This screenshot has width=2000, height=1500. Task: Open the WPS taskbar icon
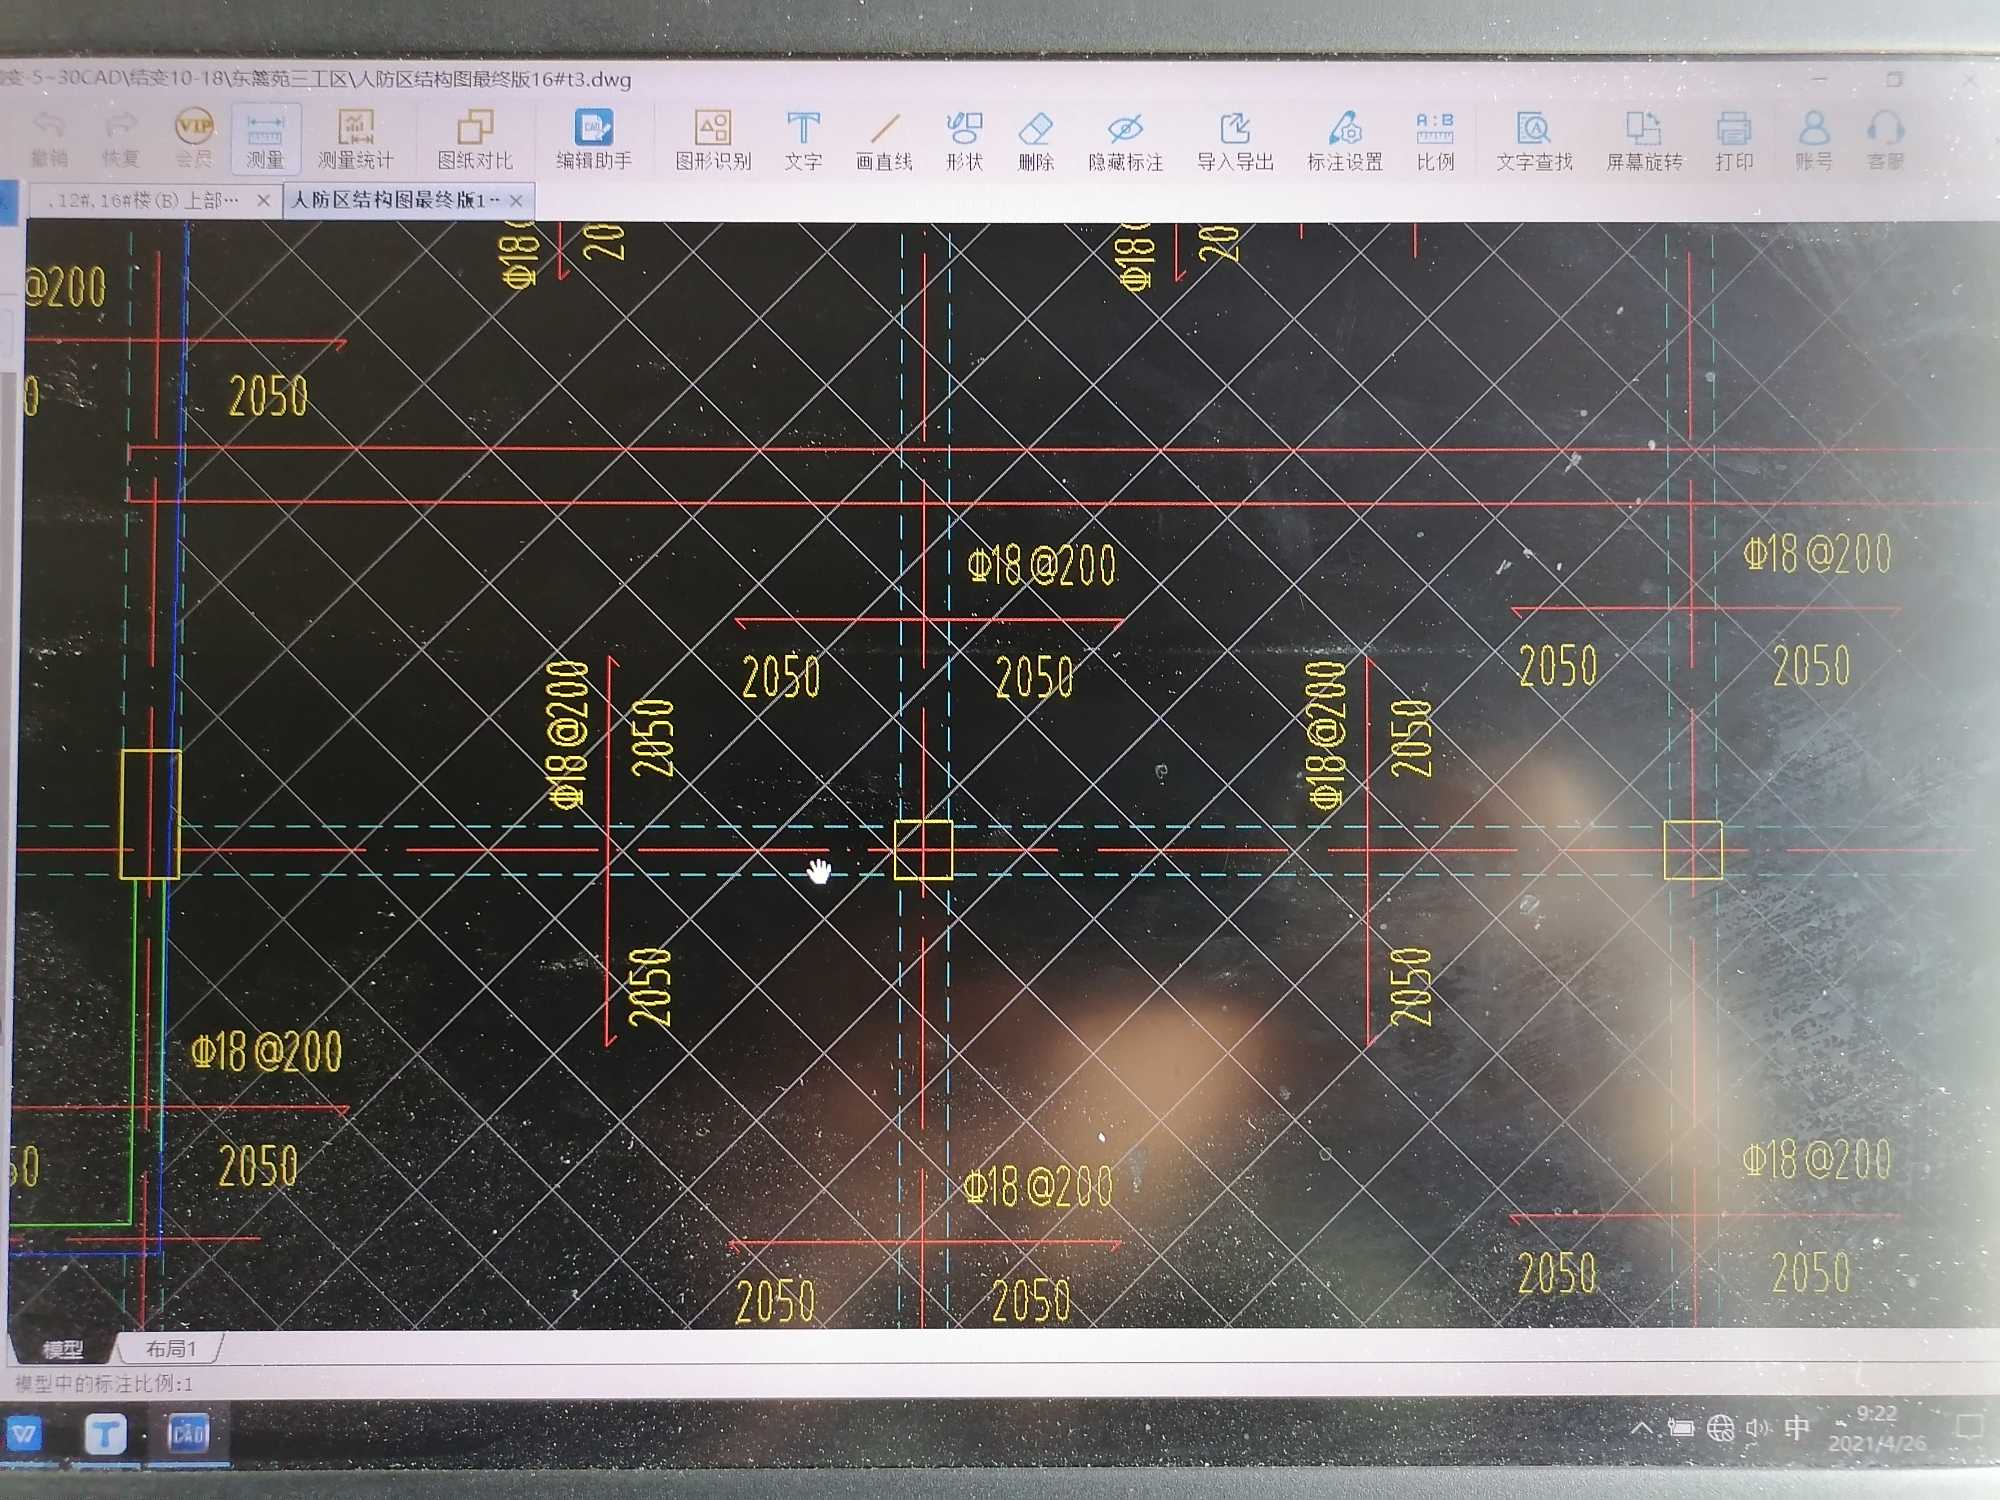click(26, 1435)
